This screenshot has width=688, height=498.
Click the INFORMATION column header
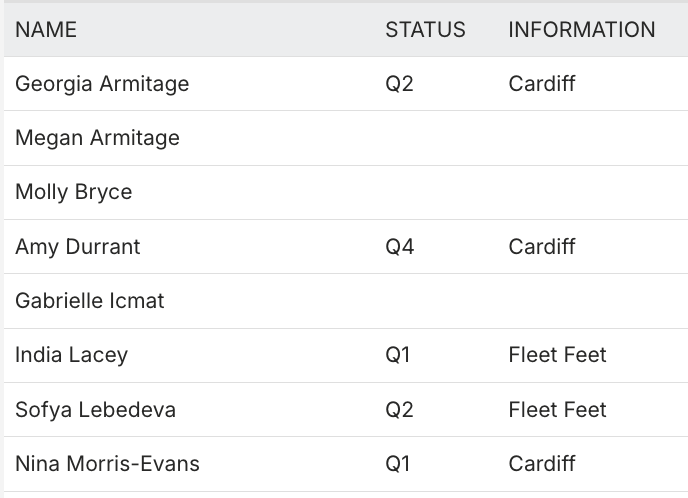click(x=581, y=30)
